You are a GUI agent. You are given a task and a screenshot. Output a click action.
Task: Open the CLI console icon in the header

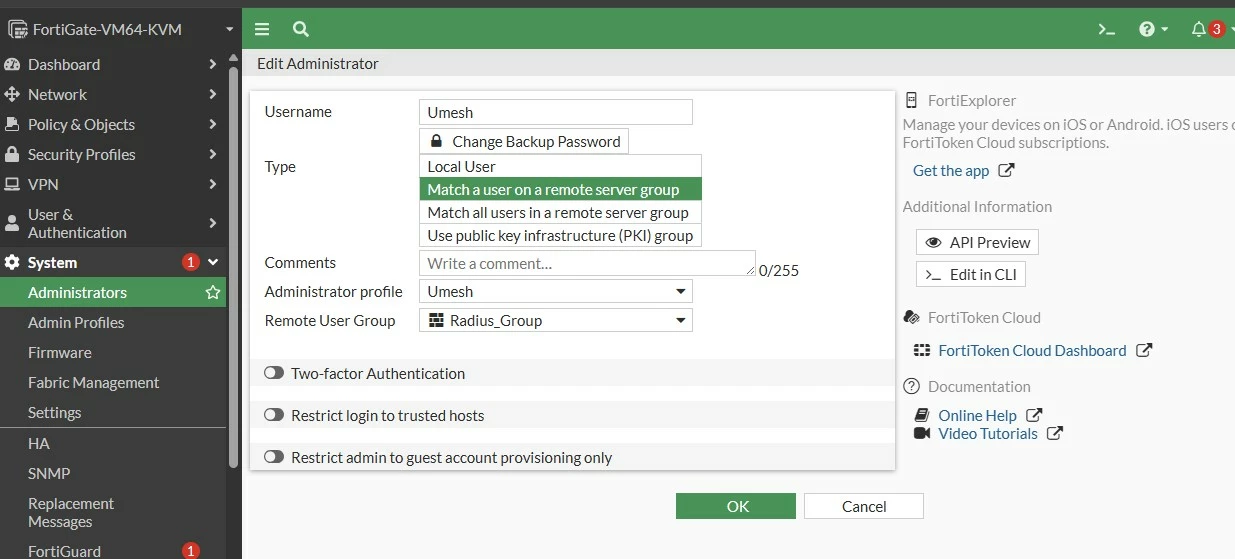1106,29
